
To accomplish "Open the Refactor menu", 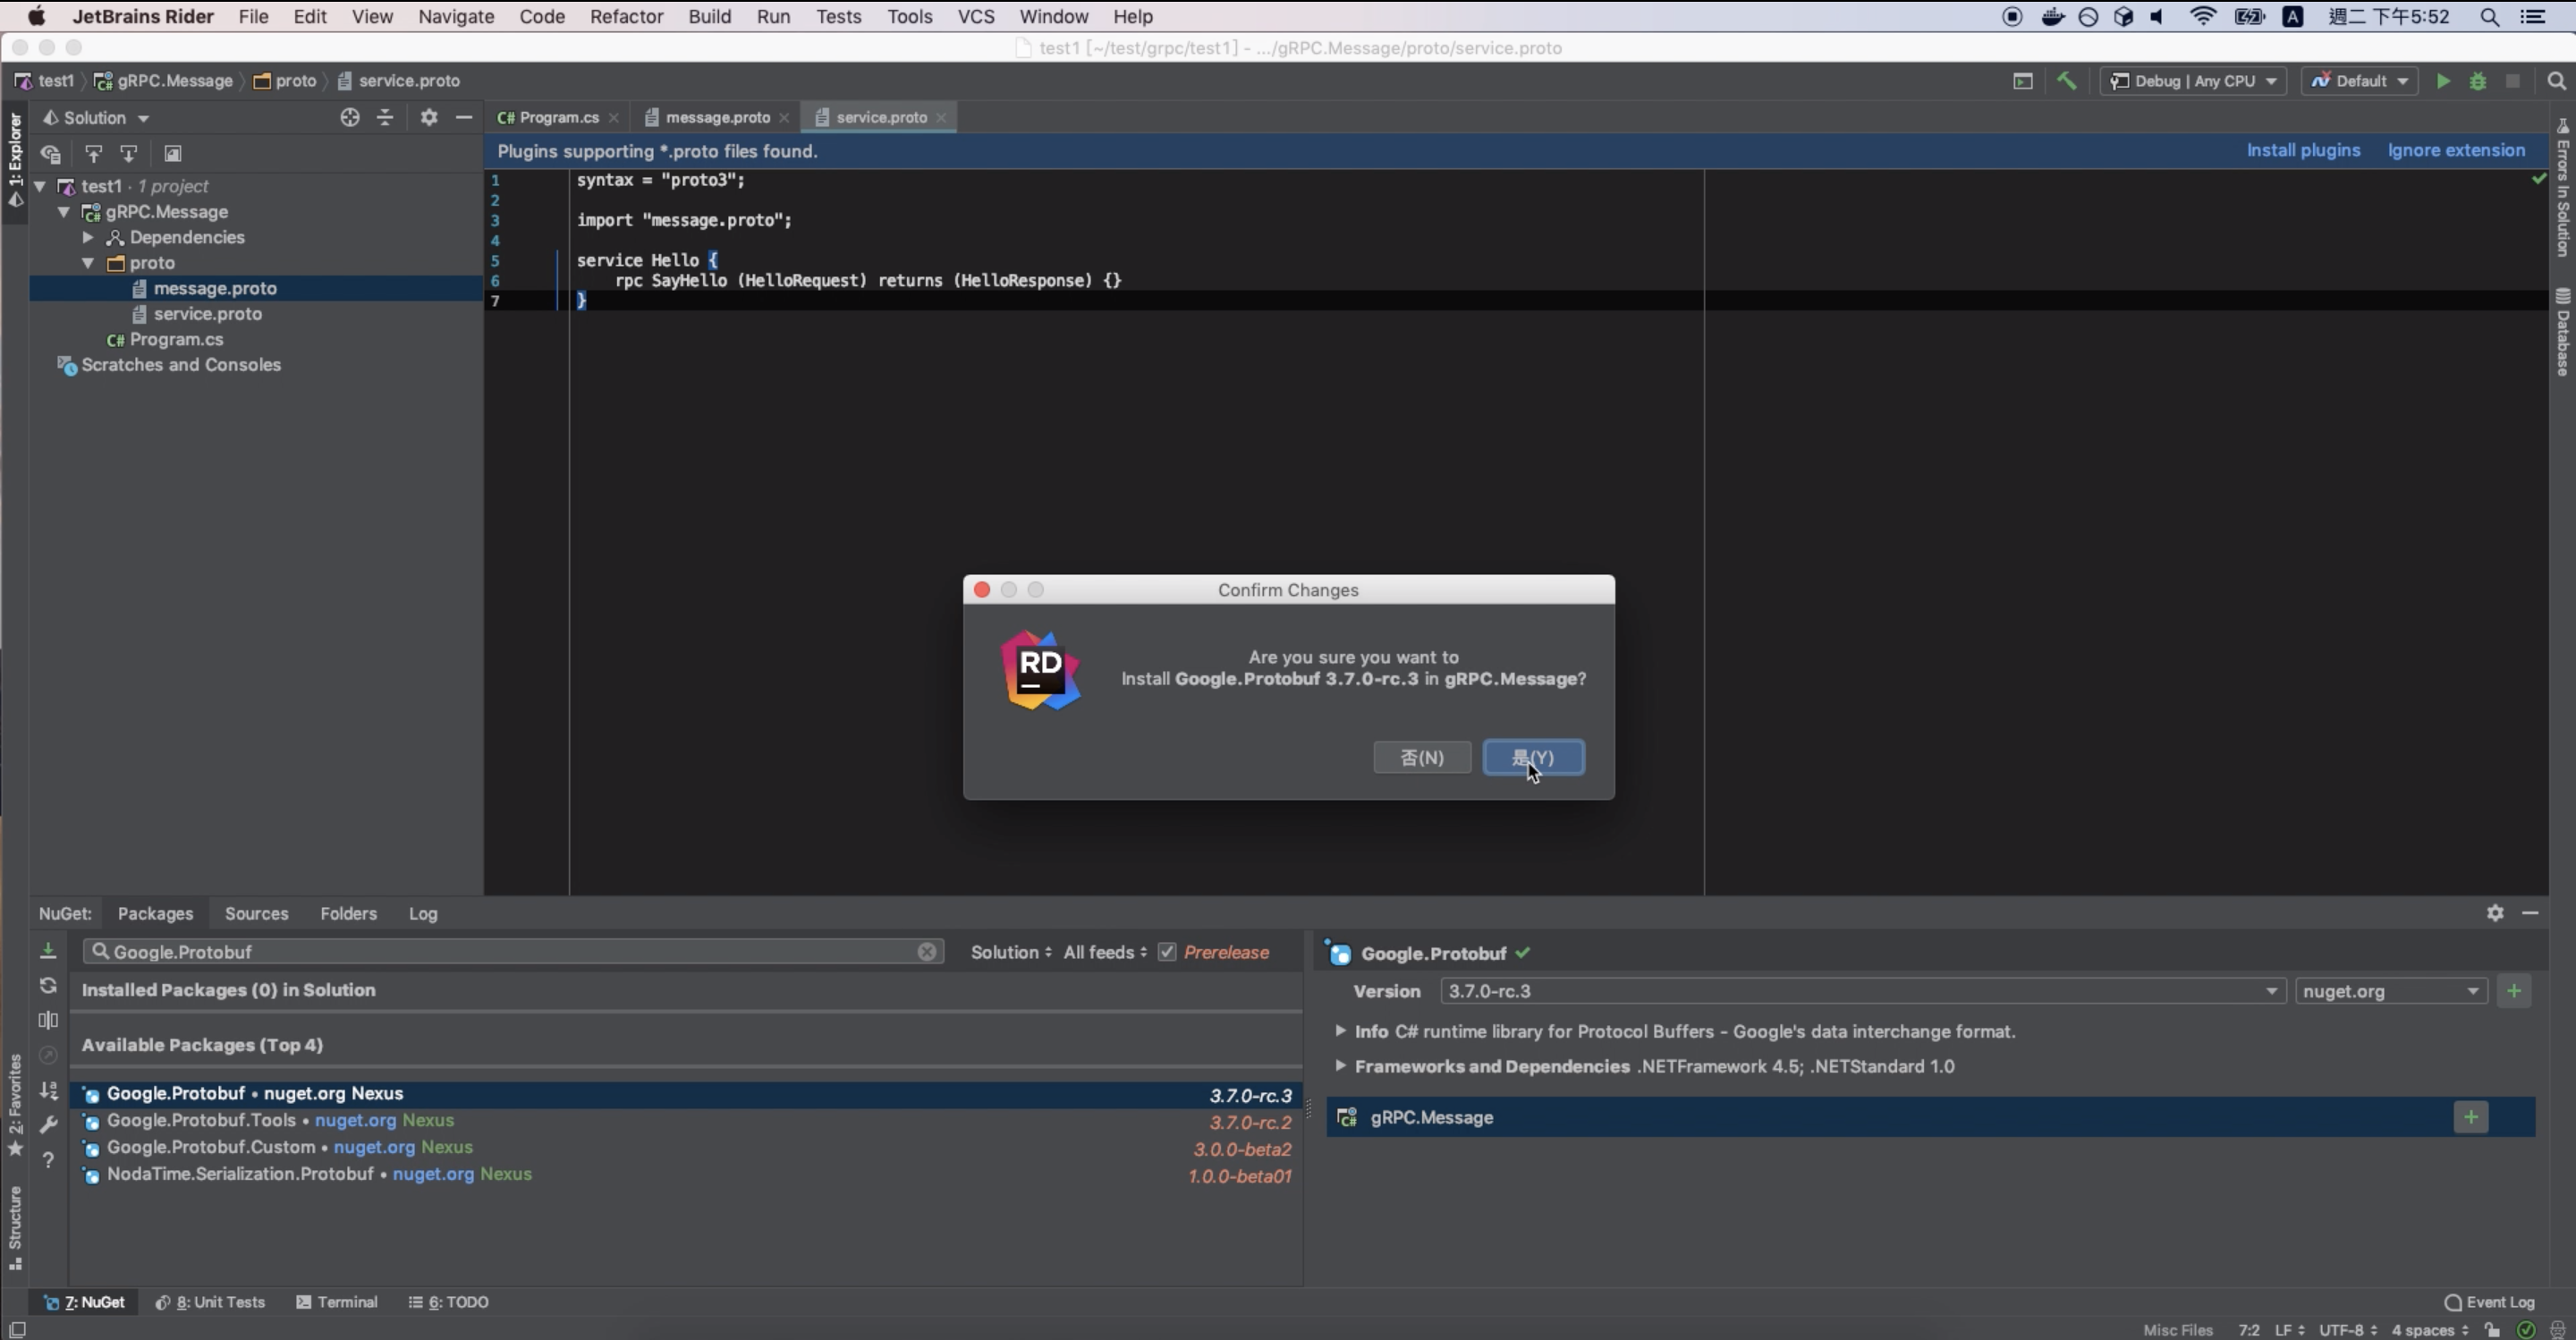I will click(626, 16).
